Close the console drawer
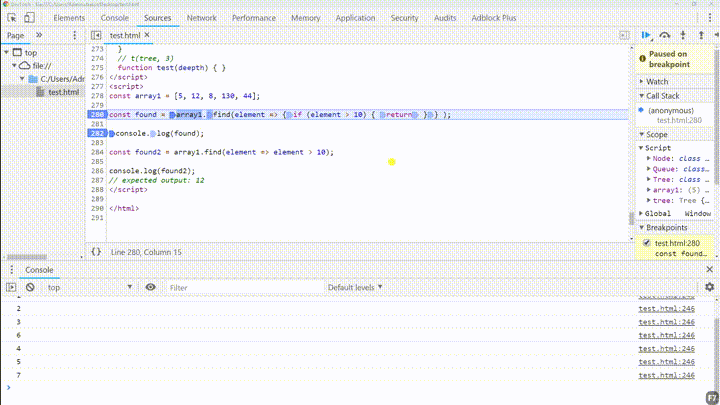Viewport: 720px width, 405px height. [x=709, y=270]
